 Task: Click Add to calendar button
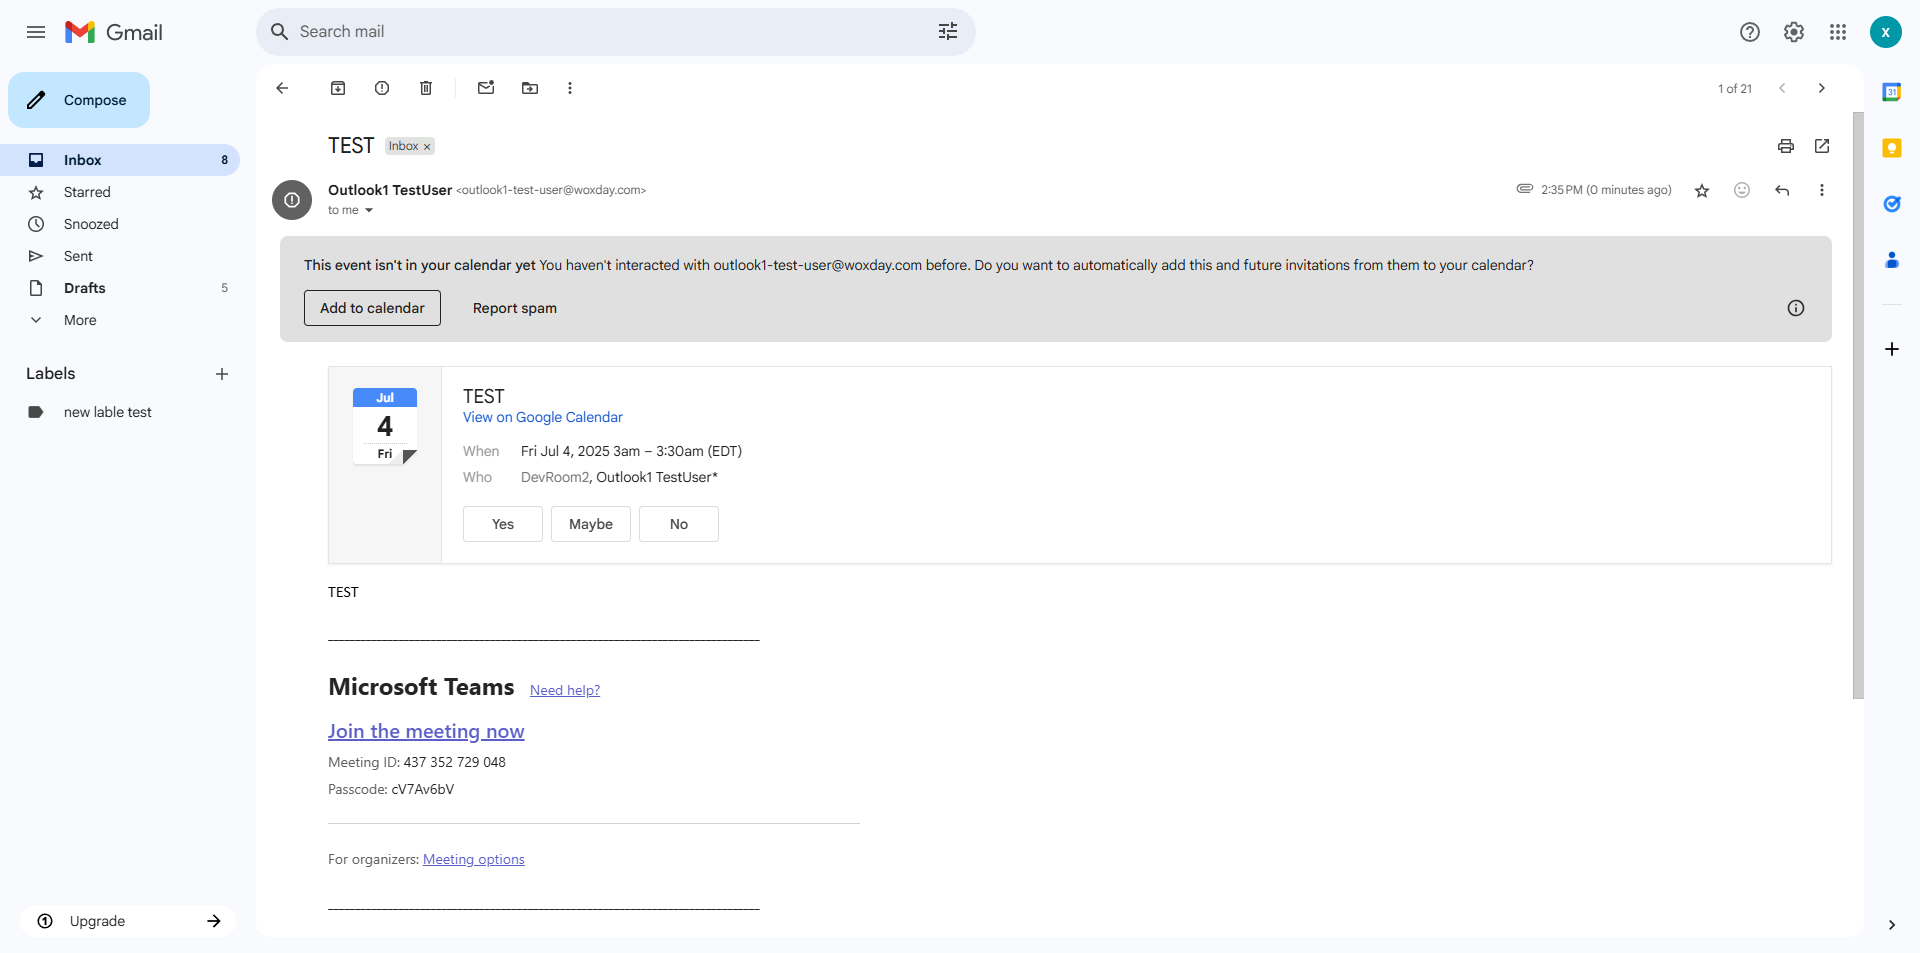[372, 308]
